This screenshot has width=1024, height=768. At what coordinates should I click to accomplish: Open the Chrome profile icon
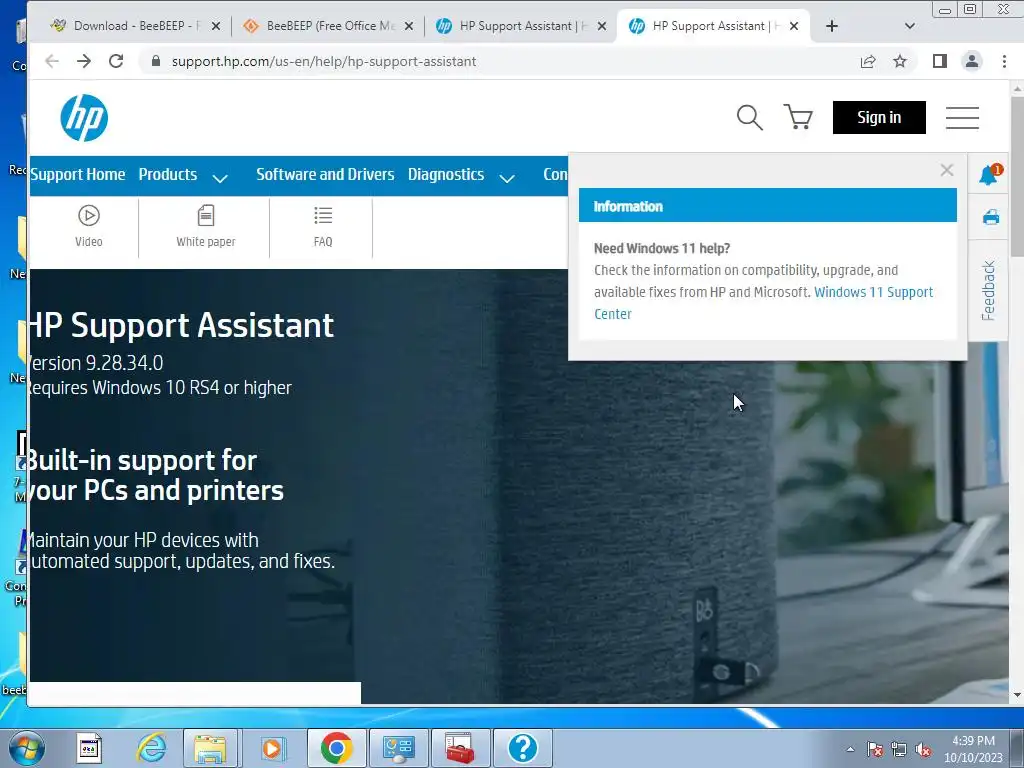(x=972, y=61)
